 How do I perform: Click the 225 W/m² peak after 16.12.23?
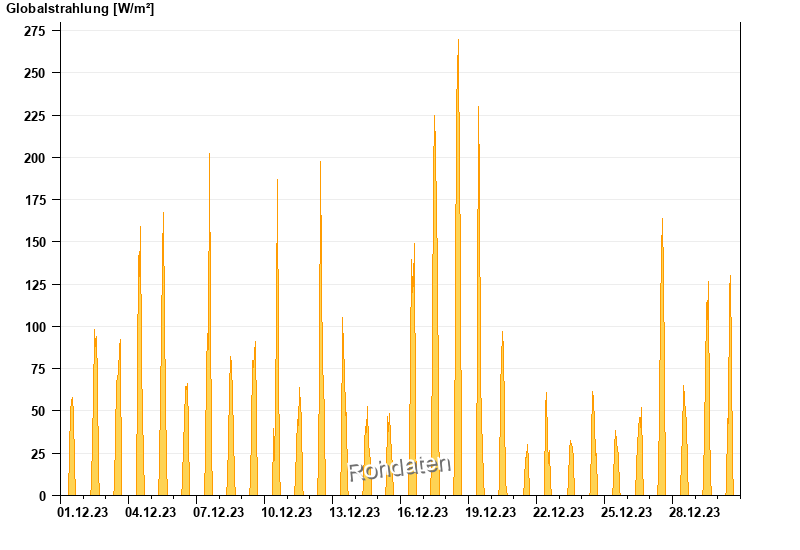coord(435,305)
